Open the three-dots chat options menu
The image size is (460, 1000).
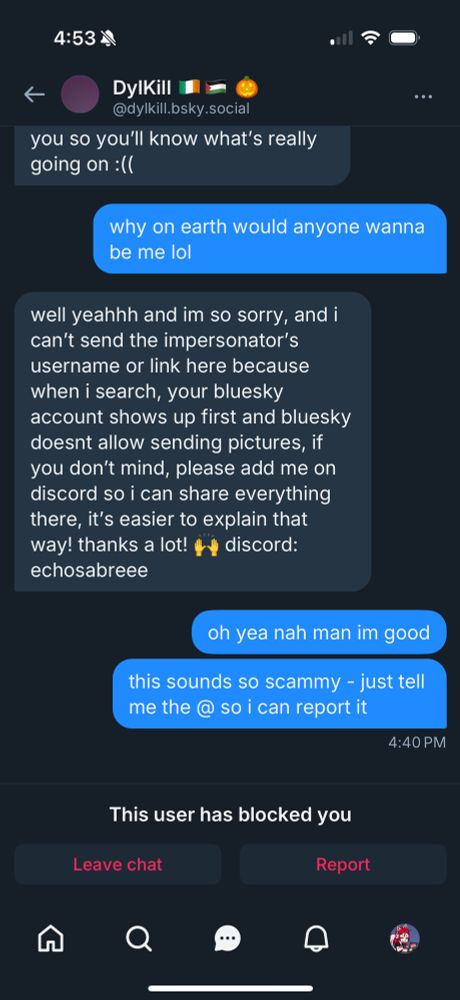click(x=424, y=96)
